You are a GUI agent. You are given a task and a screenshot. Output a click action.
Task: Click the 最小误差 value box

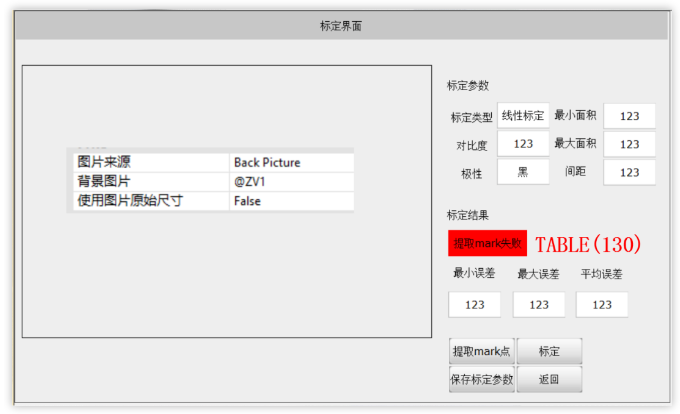click(x=474, y=305)
